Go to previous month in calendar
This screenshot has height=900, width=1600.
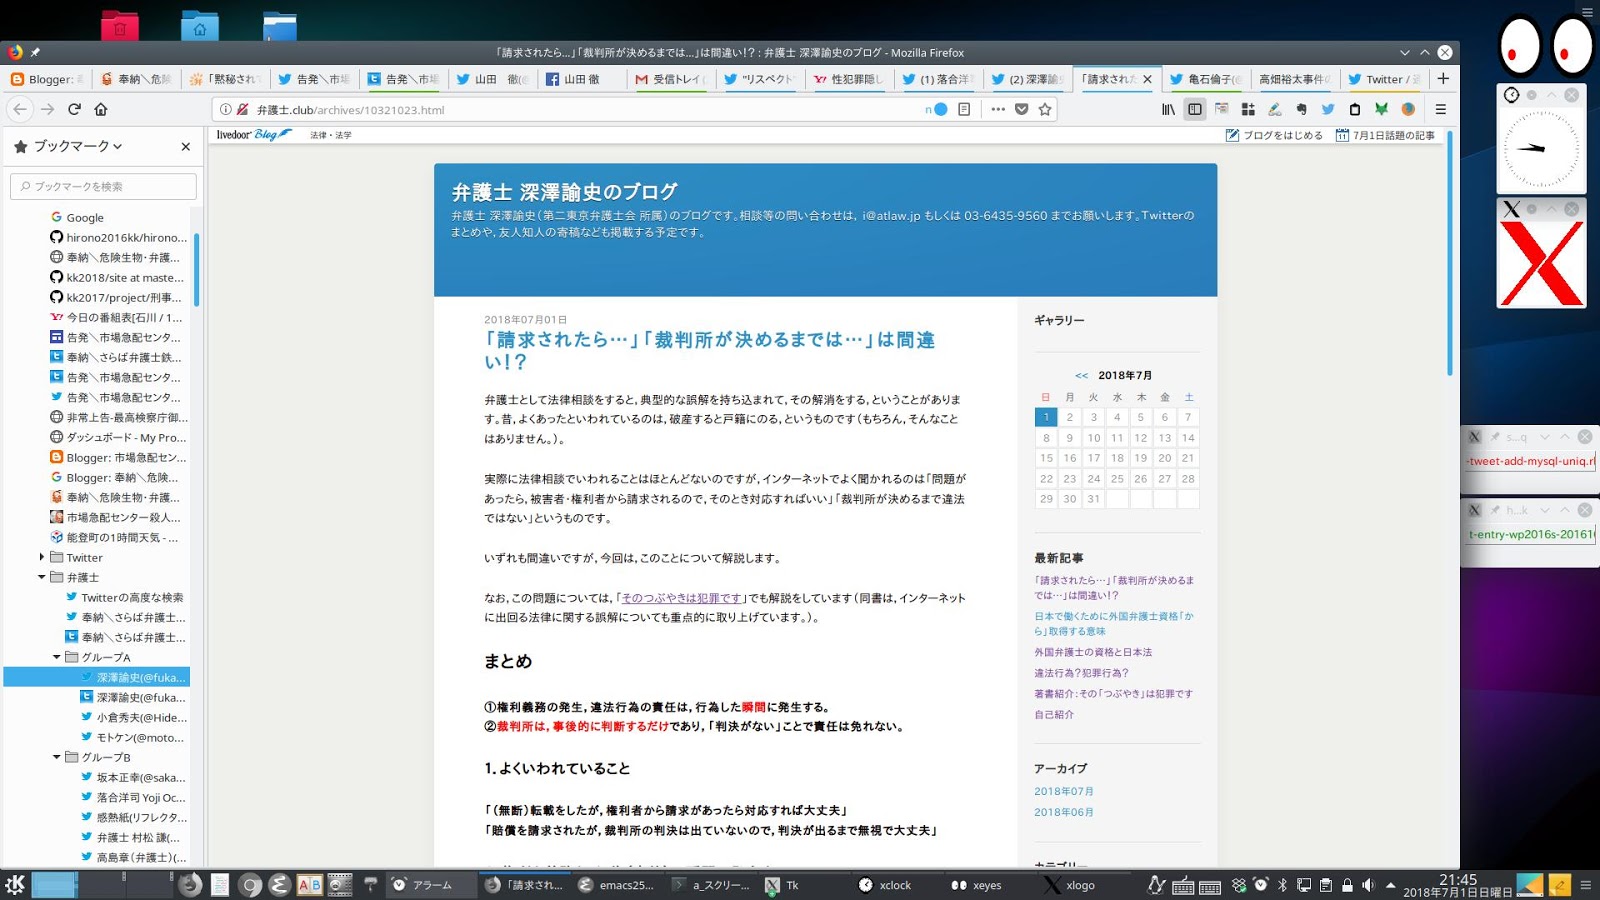(1081, 375)
